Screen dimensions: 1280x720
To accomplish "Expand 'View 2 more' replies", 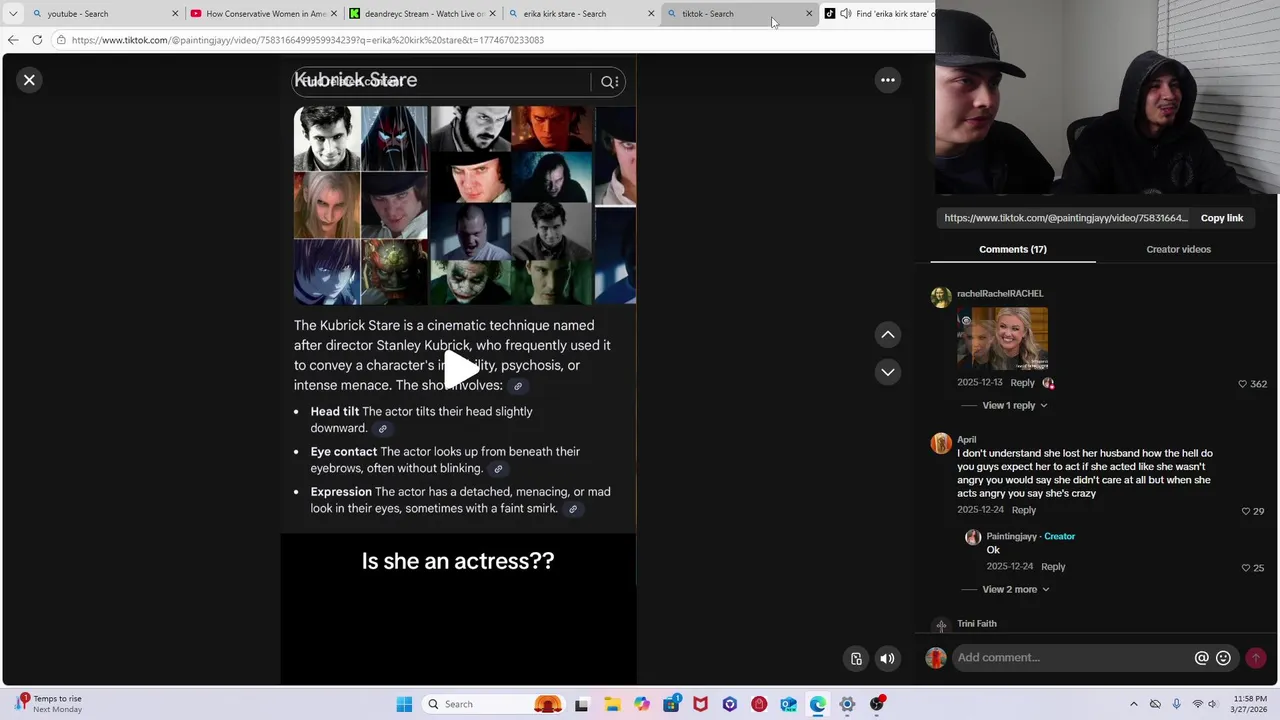I will coord(1015,589).
